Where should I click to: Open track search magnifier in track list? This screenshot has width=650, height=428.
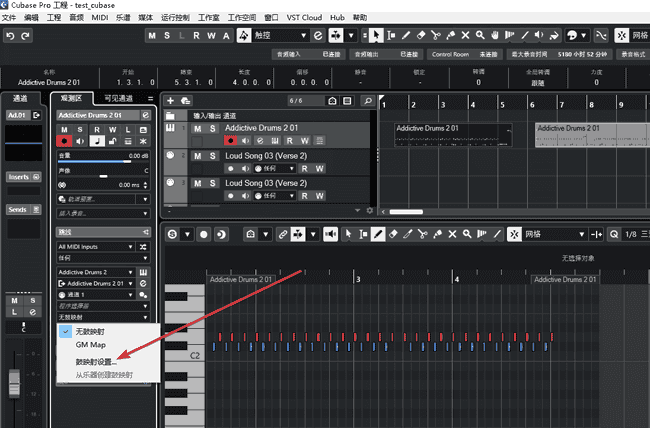pos(368,101)
